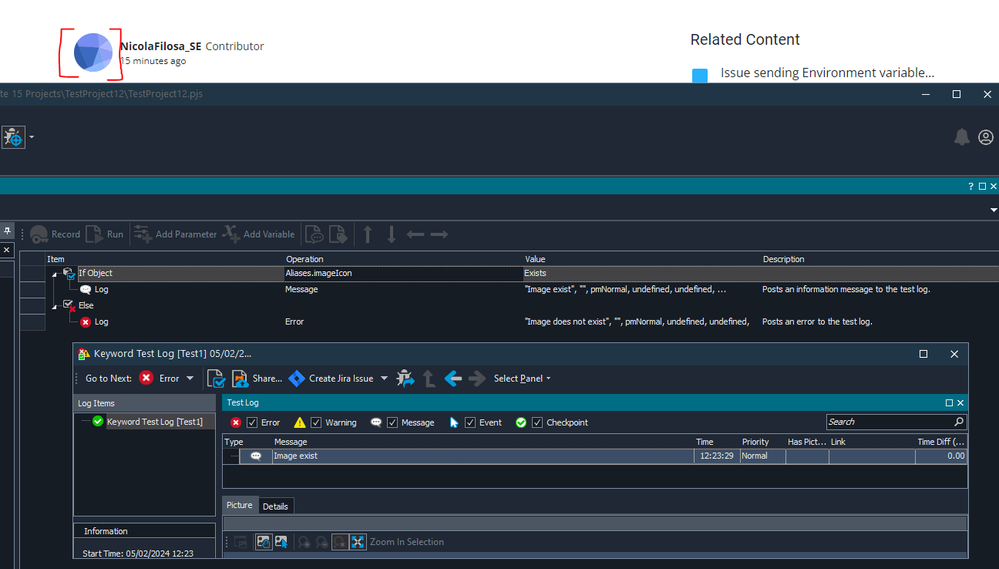Disable the Event filter checkbox
This screenshot has width=999, height=569.
[470, 422]
